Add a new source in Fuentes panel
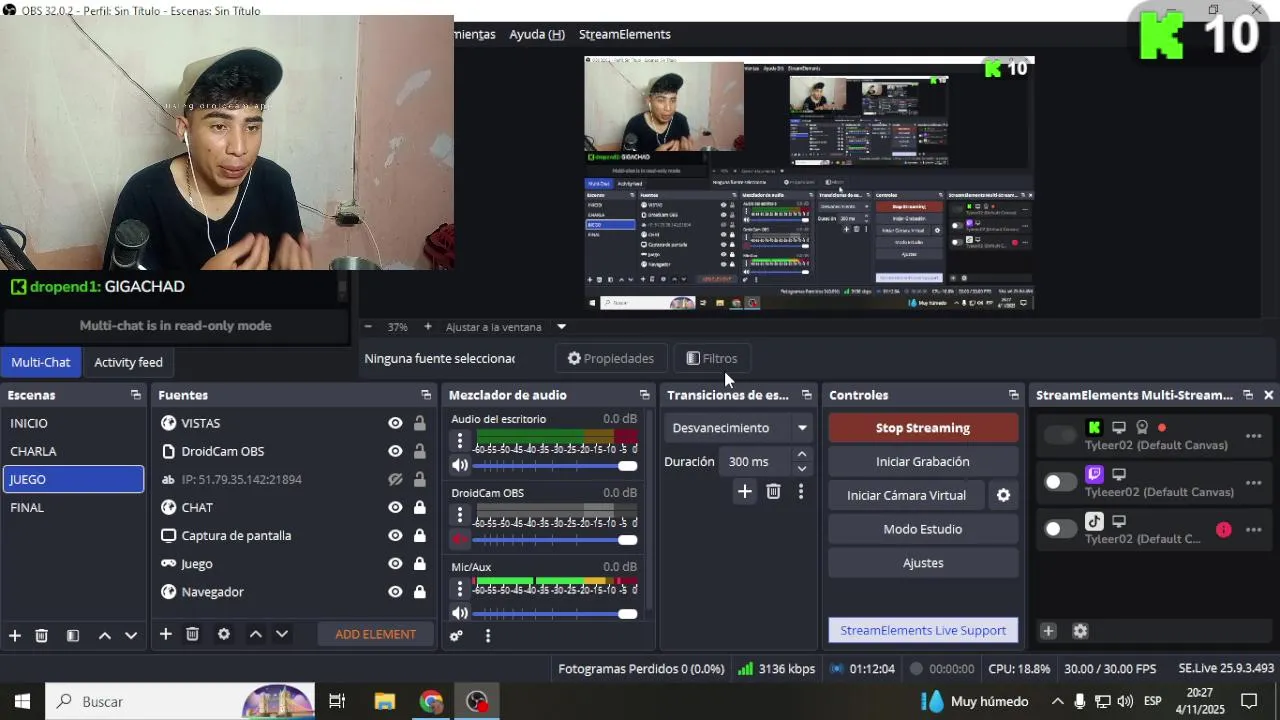 pos(166,634)
